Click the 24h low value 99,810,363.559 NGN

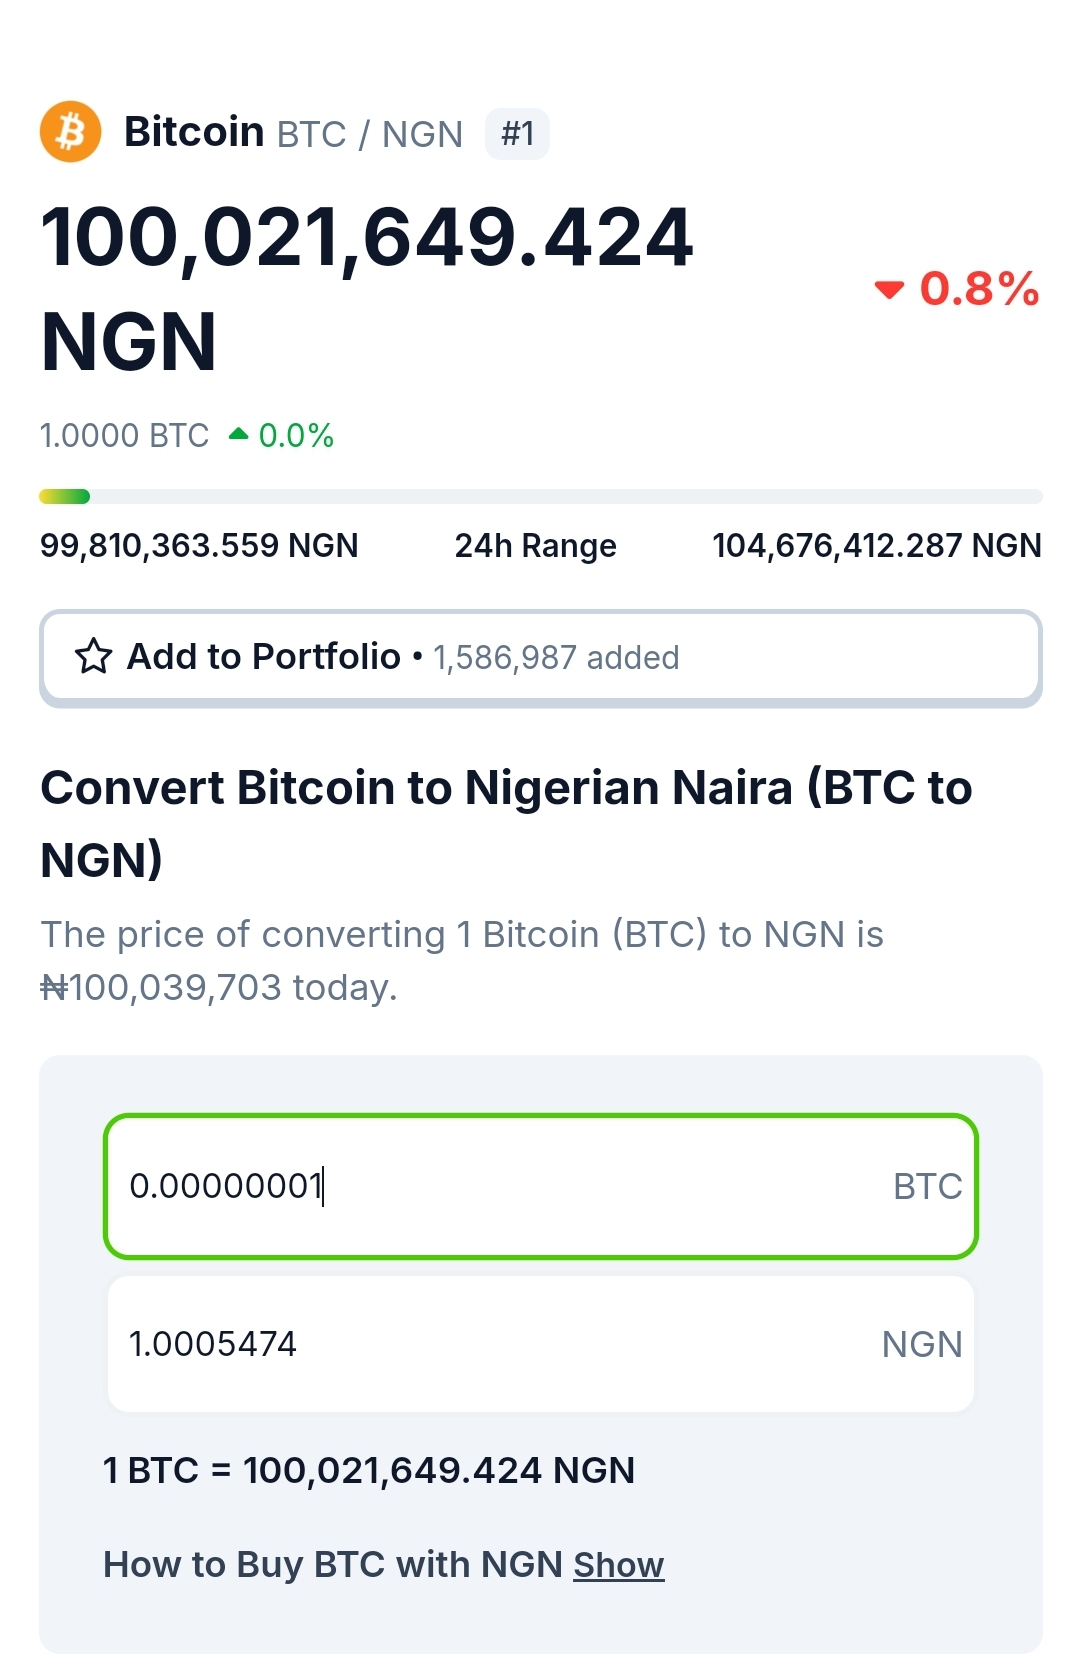pos(199,546)
